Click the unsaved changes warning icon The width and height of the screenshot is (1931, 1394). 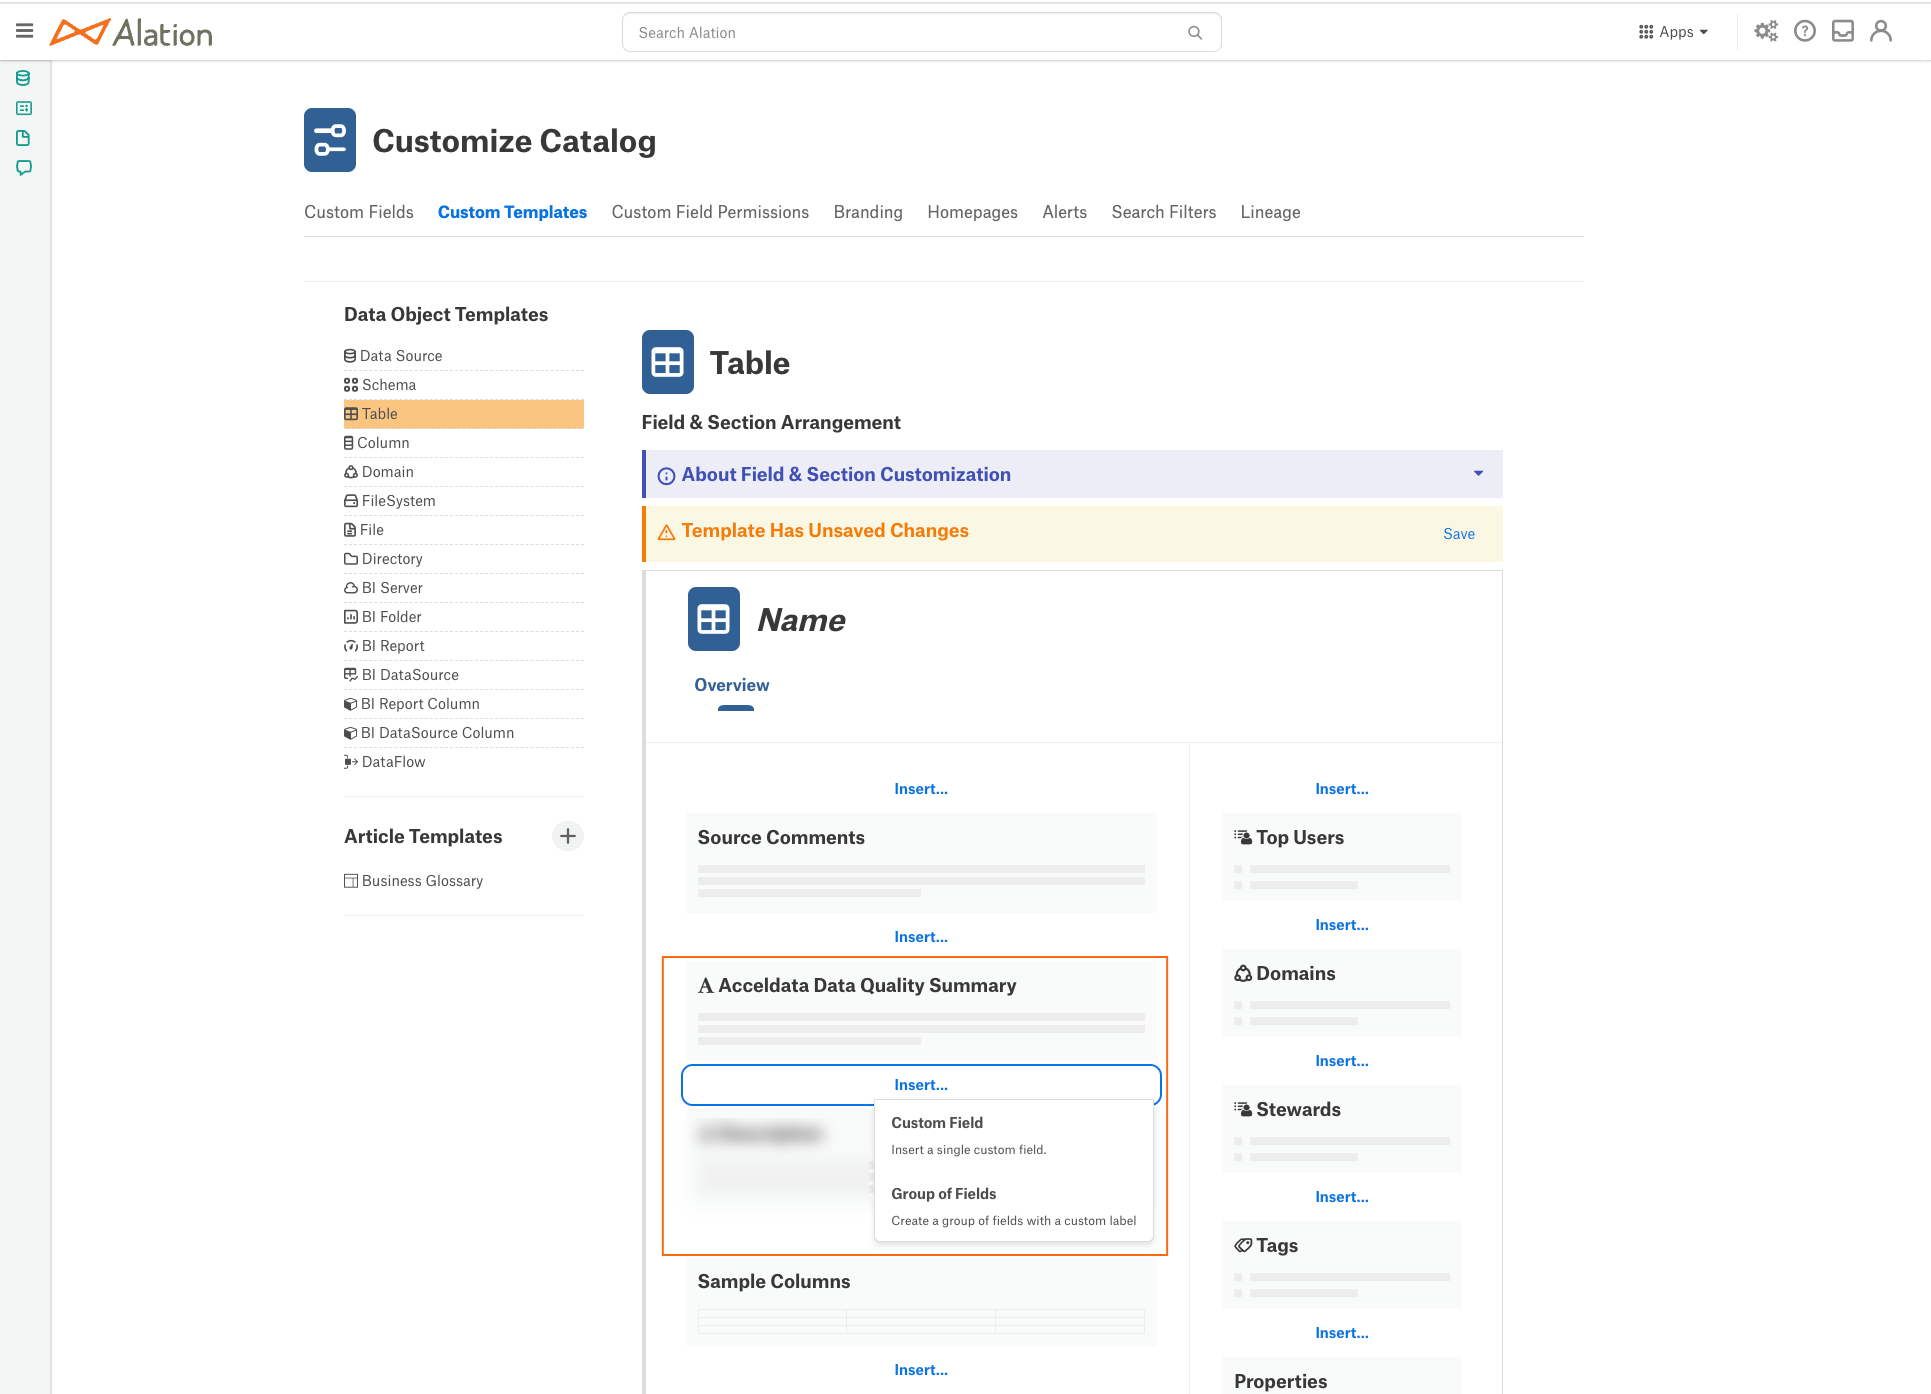(x=666, y=532)
